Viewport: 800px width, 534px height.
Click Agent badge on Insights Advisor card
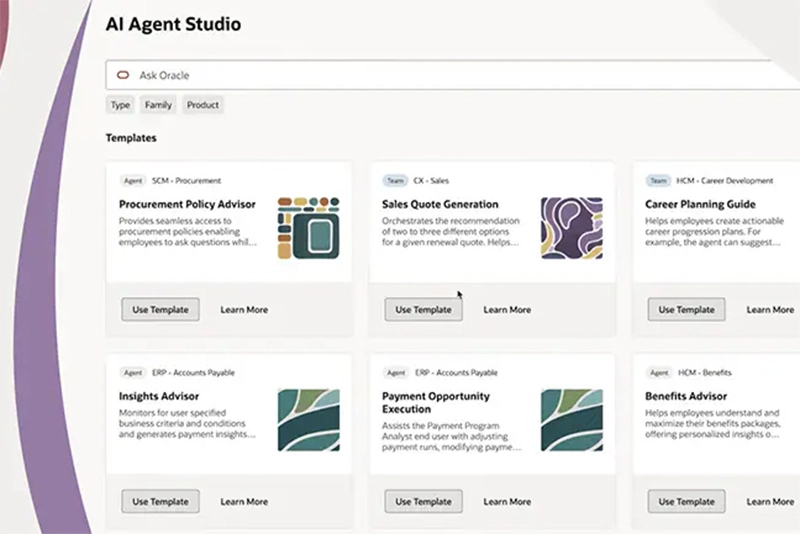(133, 372)
